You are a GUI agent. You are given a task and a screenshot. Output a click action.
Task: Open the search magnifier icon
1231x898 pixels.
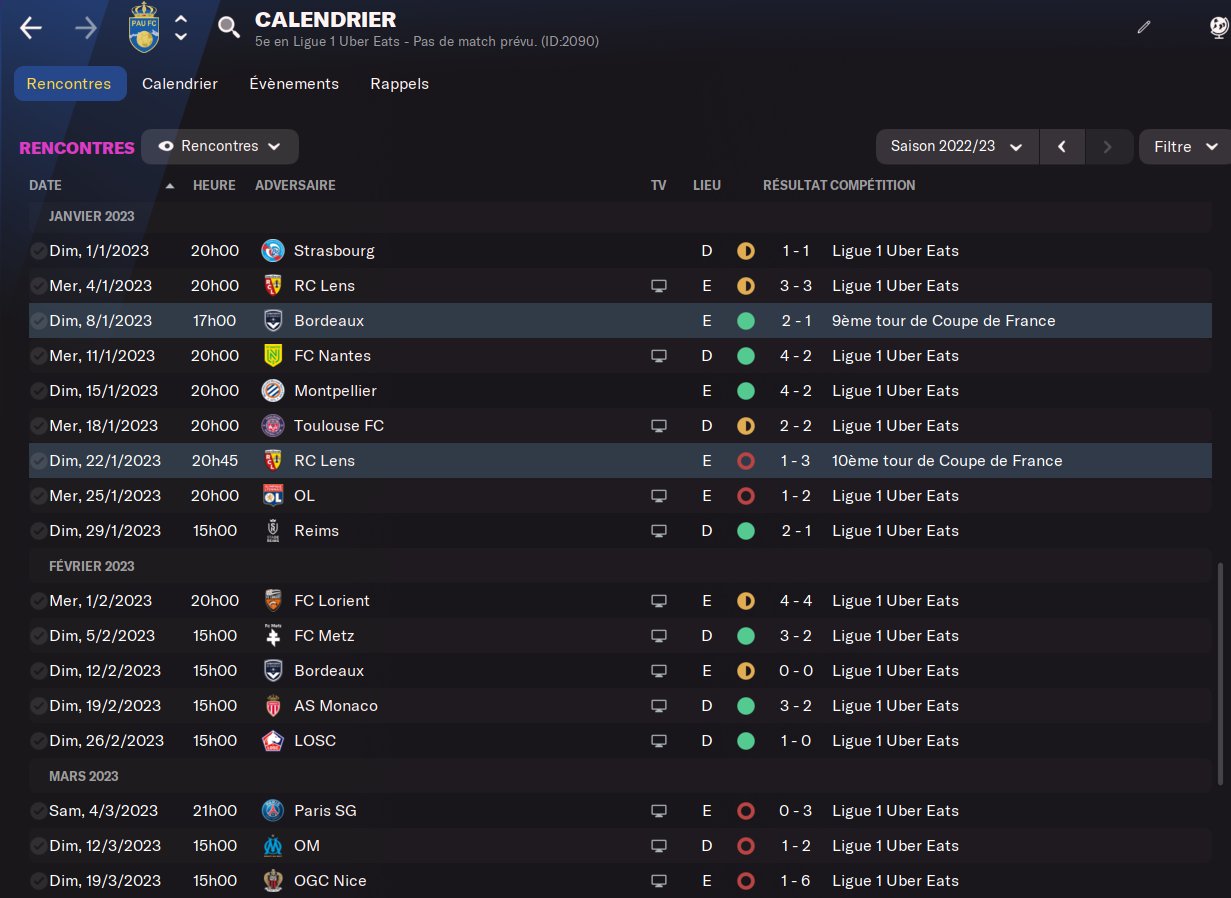[x=229, y=28]
